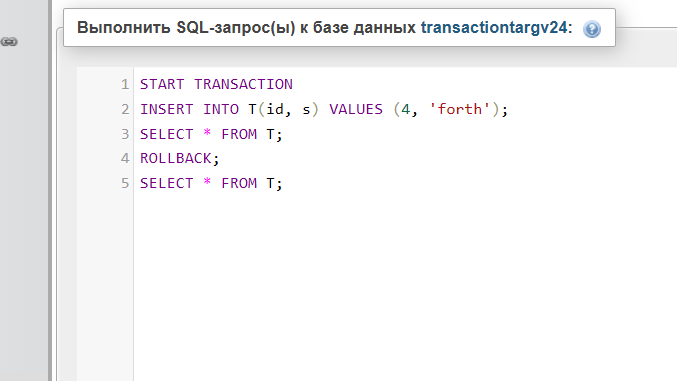Click the last SELECT * FROM T line

tap(211, 183)
